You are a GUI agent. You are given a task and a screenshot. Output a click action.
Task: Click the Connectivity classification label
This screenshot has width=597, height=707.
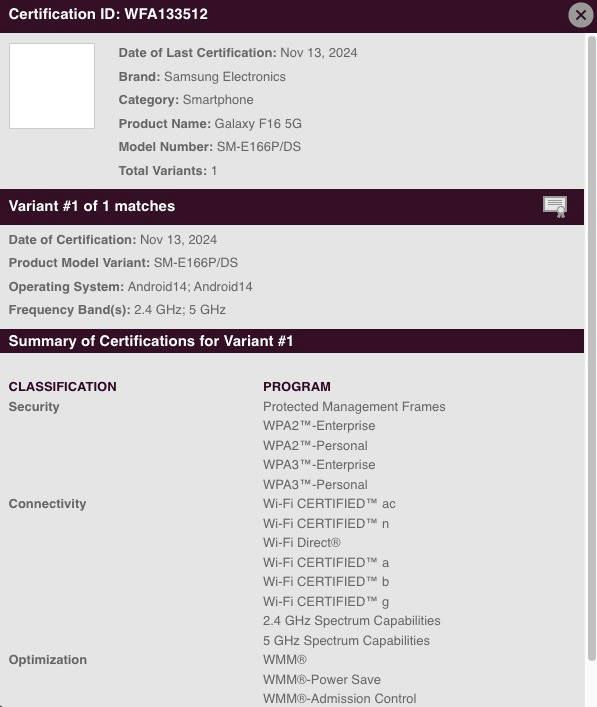point(47,504)
